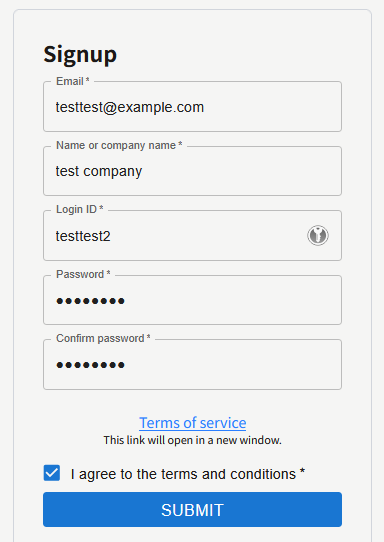Focus the Email input field
Image resolution: width=384 pixels, height=542 pixels.
coord(193,107)
